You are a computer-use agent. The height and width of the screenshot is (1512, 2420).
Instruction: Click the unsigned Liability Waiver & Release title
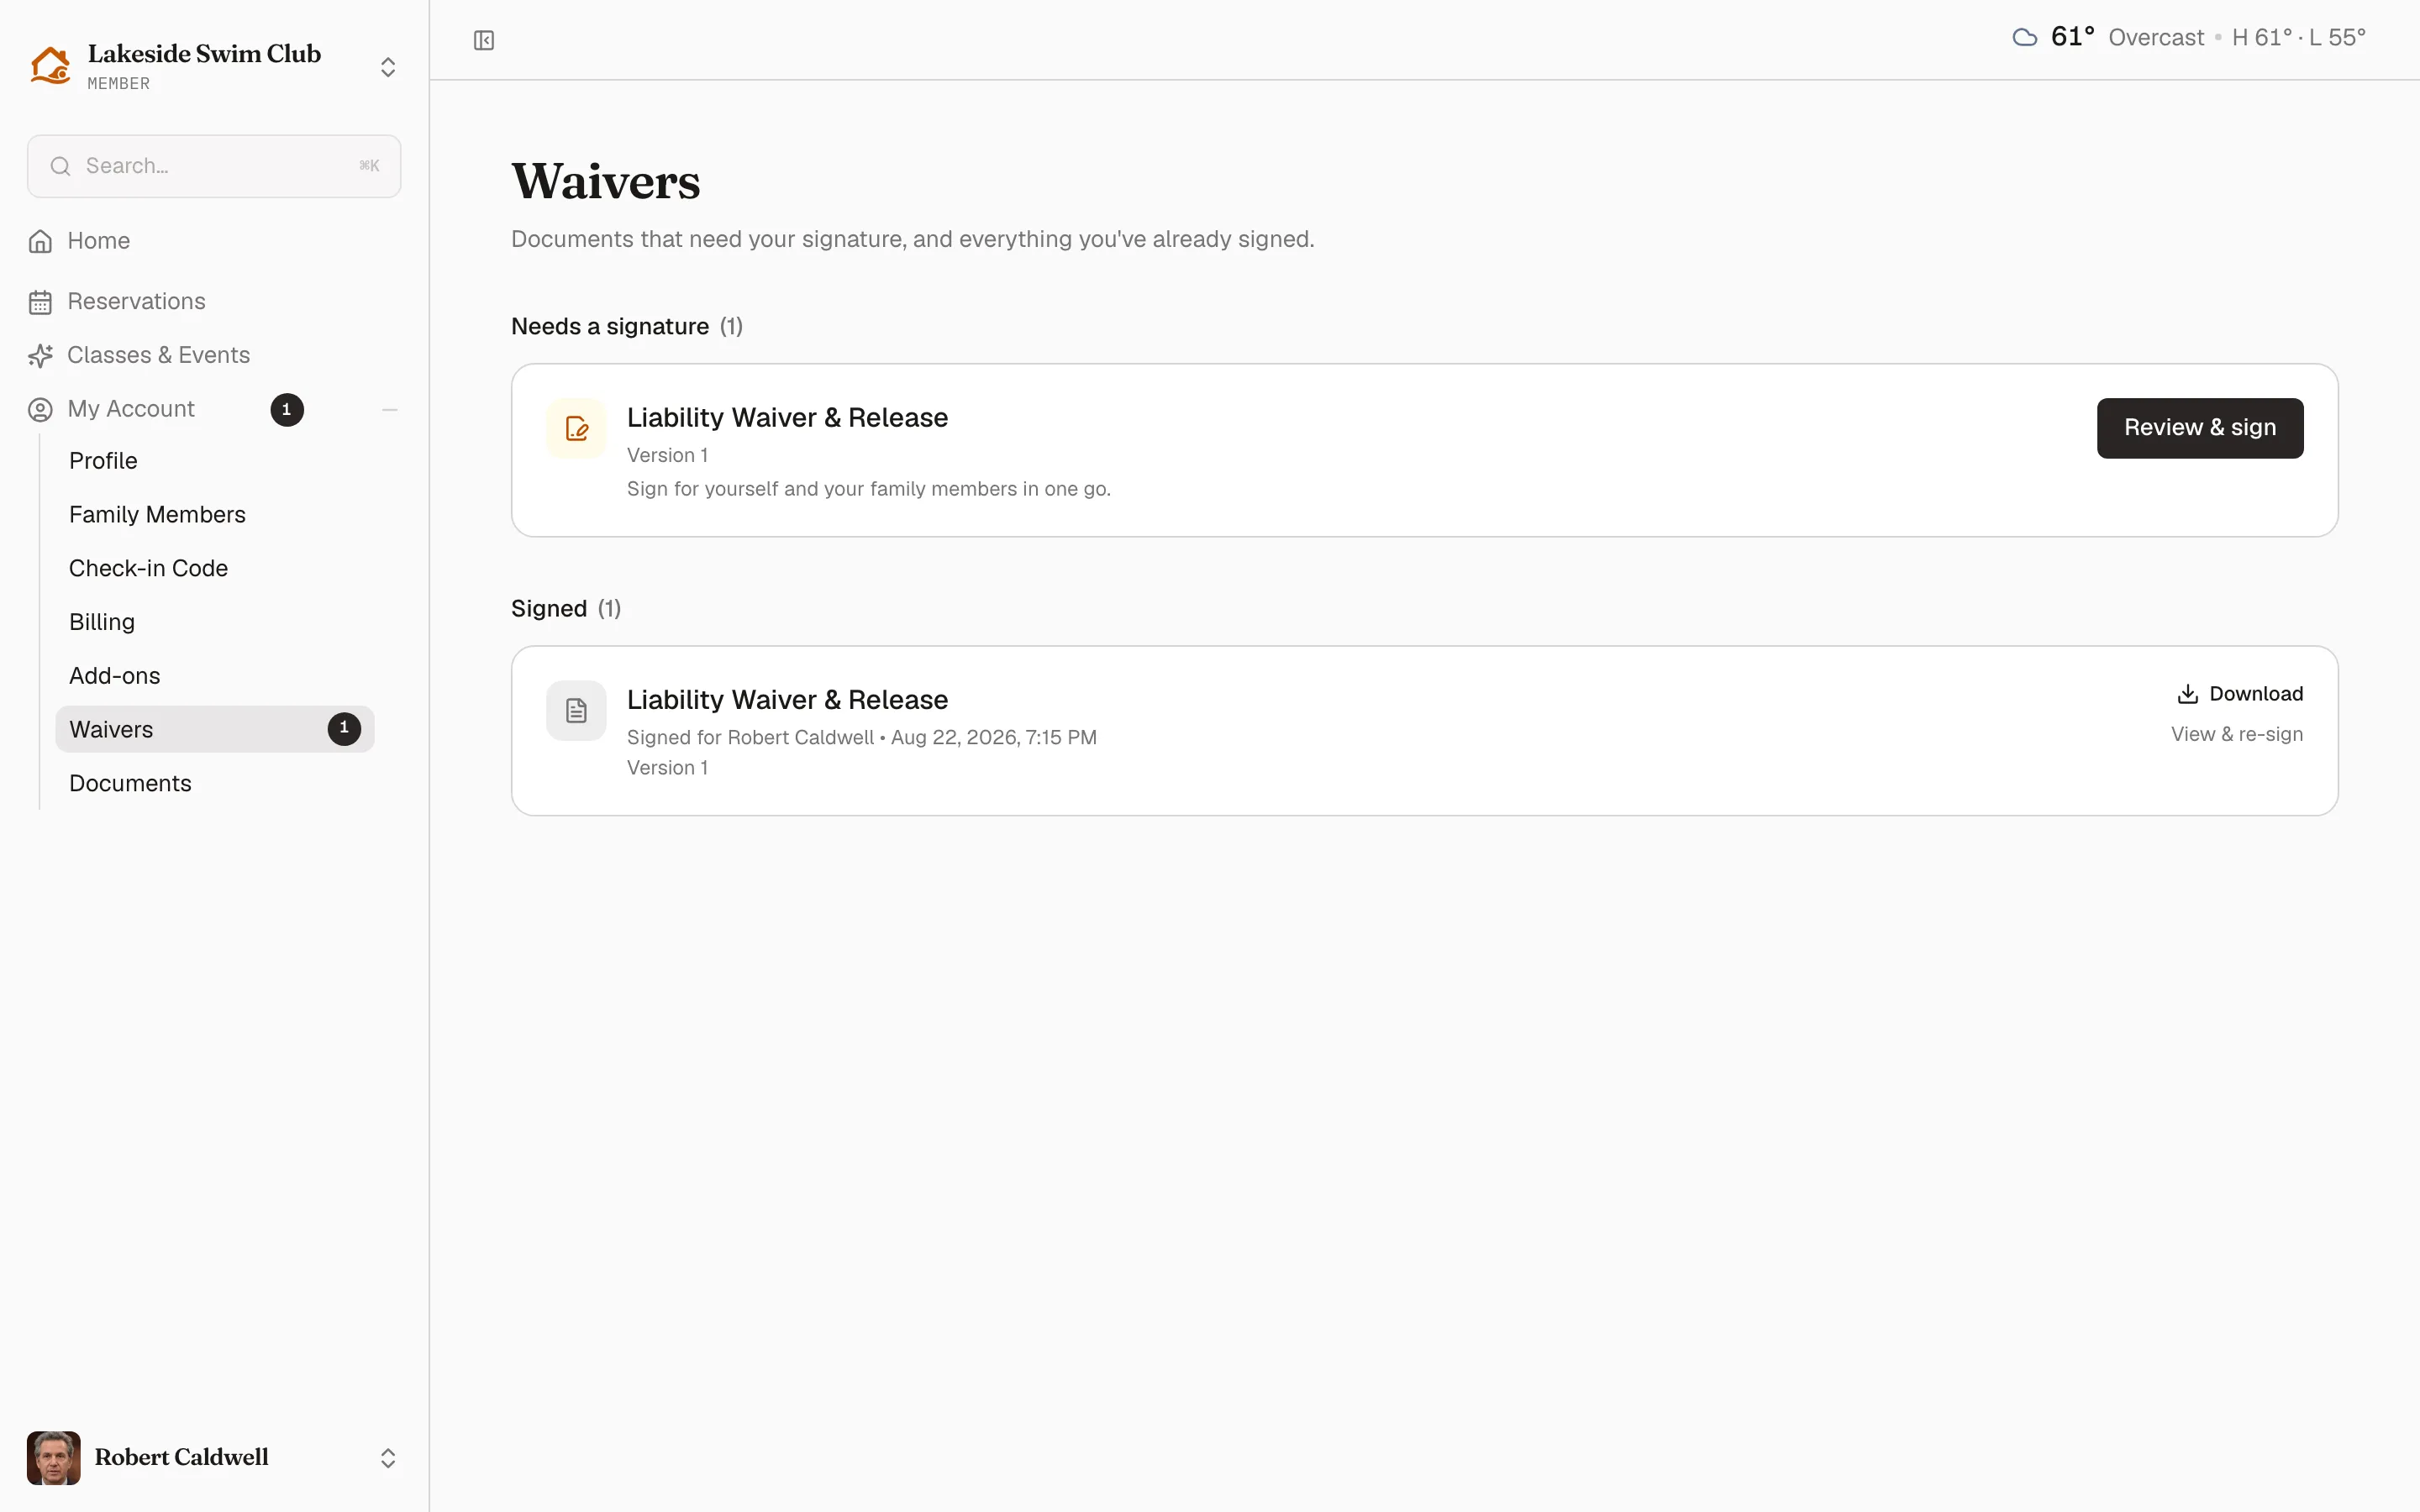click(x=787, y=418)
